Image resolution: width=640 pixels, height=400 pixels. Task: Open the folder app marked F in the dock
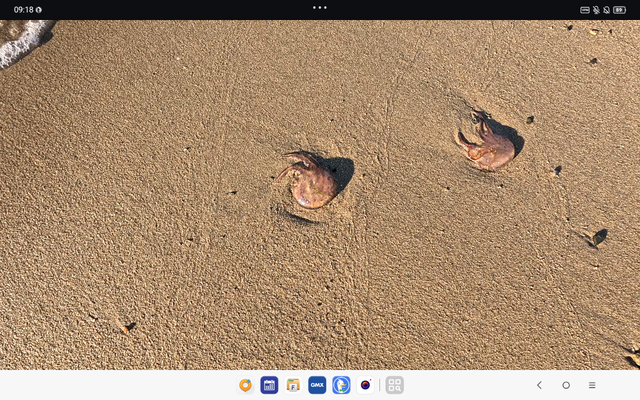pyautogui.click(x=293, y=385)
